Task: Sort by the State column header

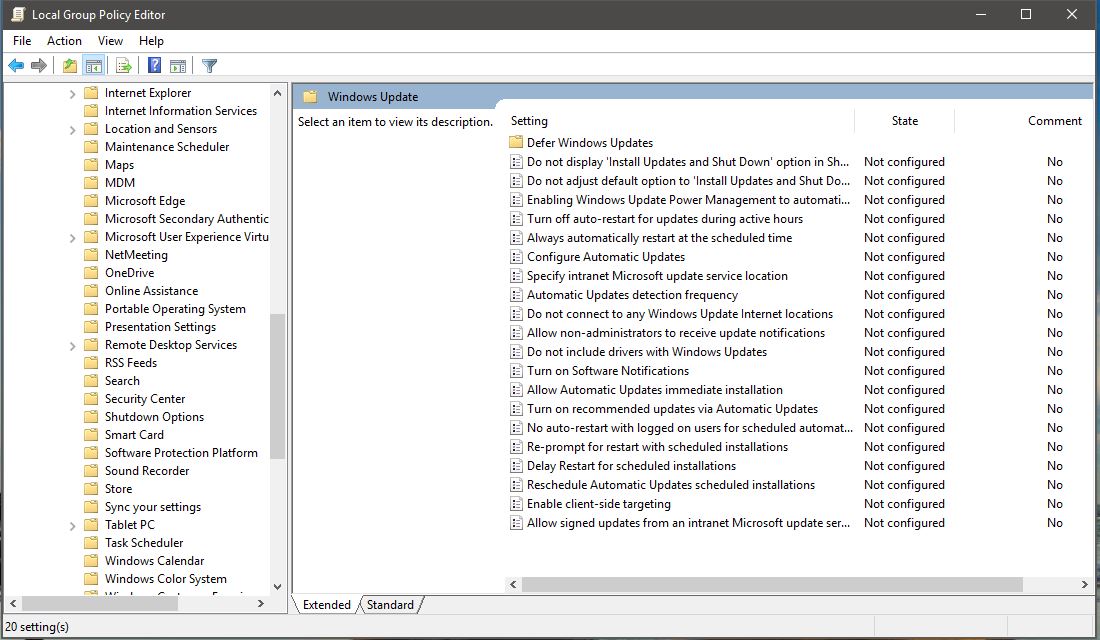Action: [x=904, y=121]
